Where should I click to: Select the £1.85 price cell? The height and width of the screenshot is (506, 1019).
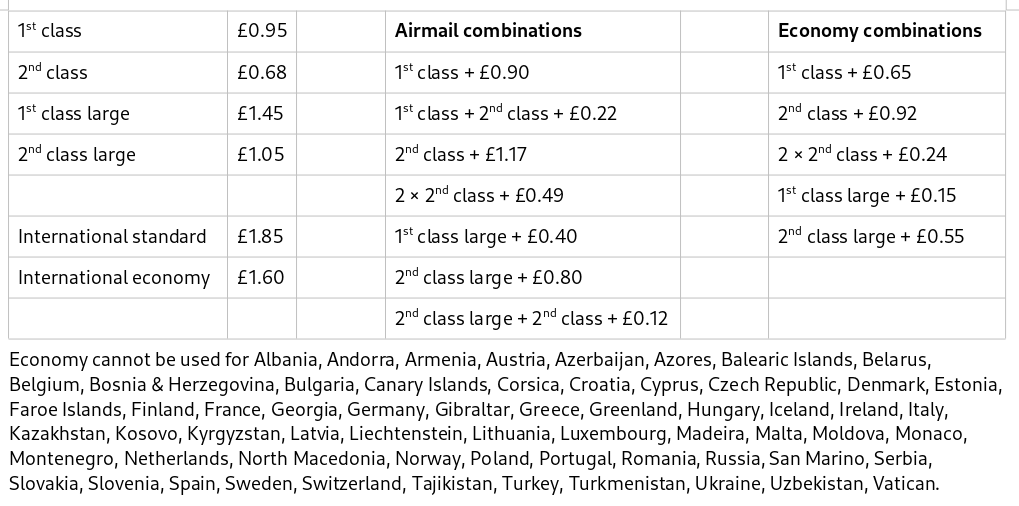click(260, 236)
